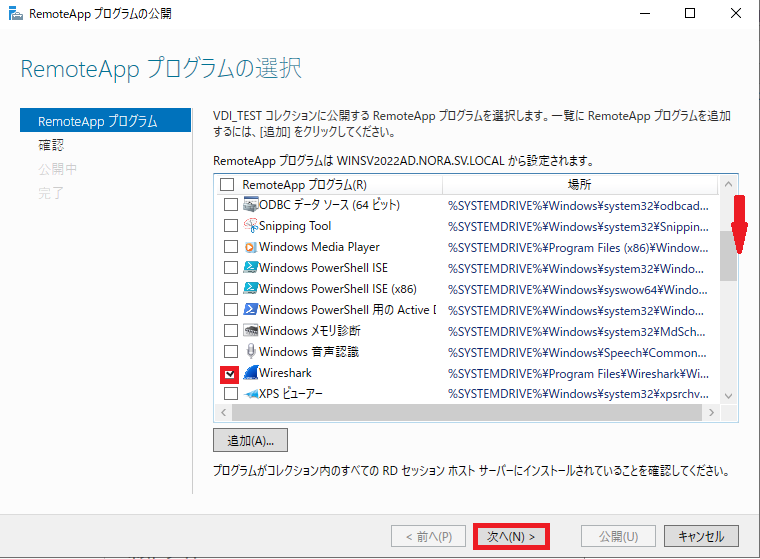Click the Windows PowerShell ISE (x86) icon
The image size is (760, 559).
point(250,288)
